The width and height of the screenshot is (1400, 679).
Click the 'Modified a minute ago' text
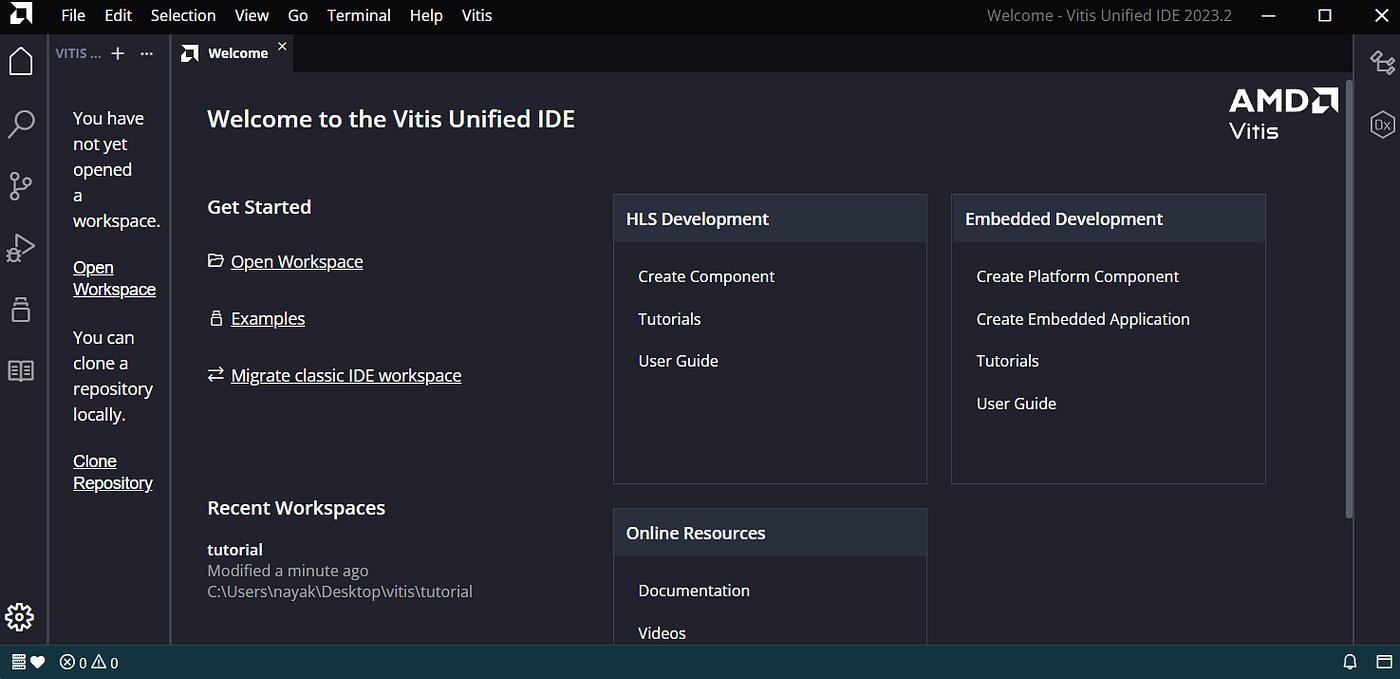click(x=288, y=571)
